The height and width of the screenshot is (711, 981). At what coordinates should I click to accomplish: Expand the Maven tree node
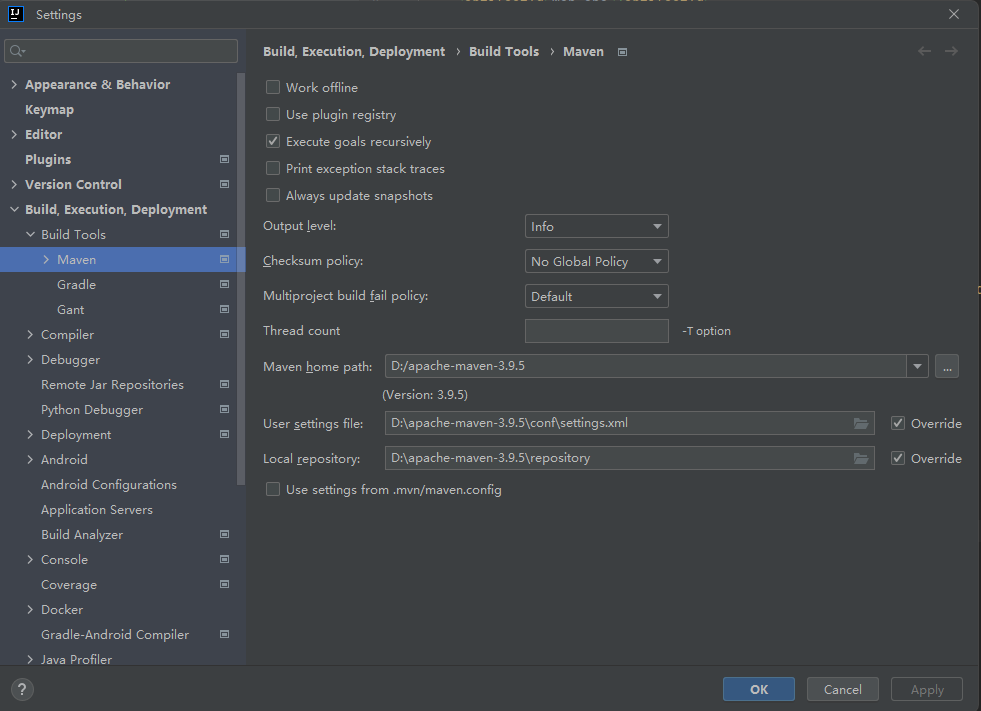(x=46, y=259)
